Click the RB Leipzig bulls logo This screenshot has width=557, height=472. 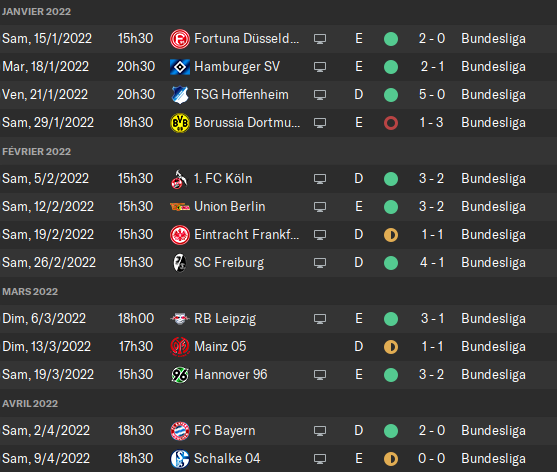coord(180,319)
